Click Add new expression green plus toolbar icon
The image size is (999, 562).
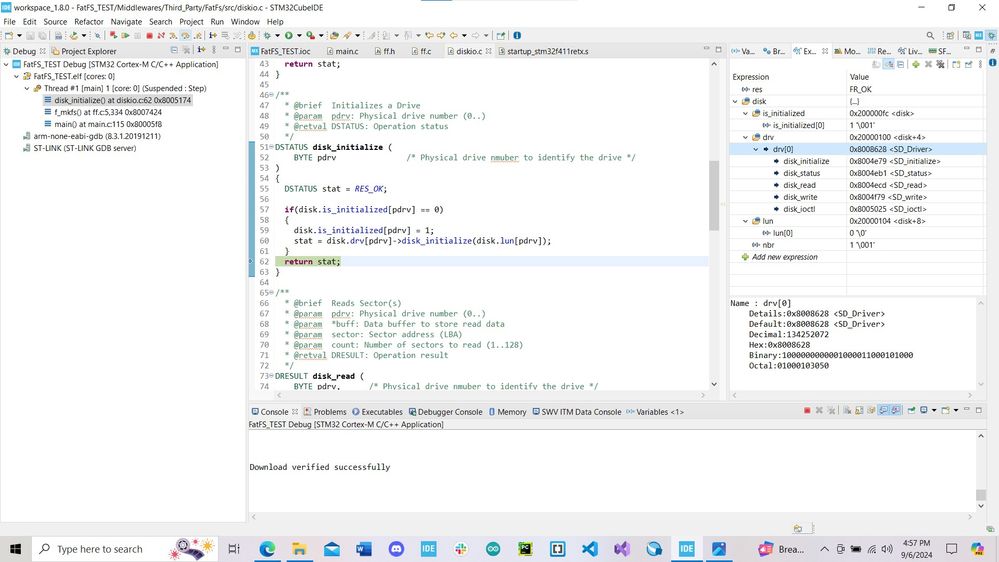click(x=916, y=64)
